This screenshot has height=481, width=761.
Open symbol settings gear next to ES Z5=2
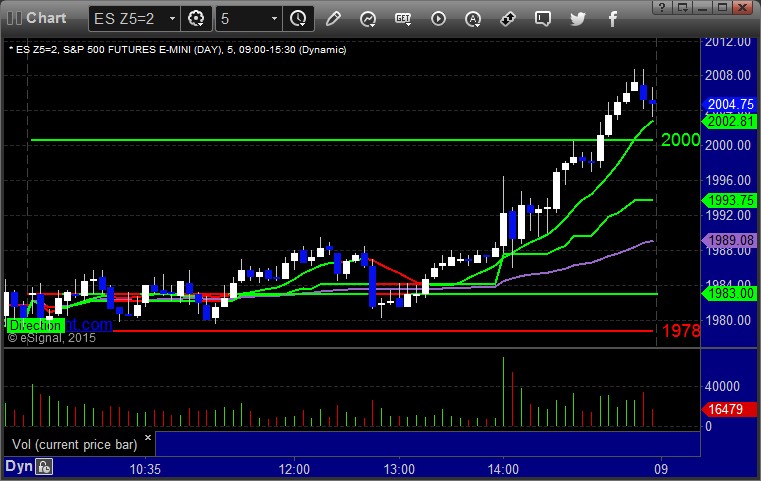(197, 18)
